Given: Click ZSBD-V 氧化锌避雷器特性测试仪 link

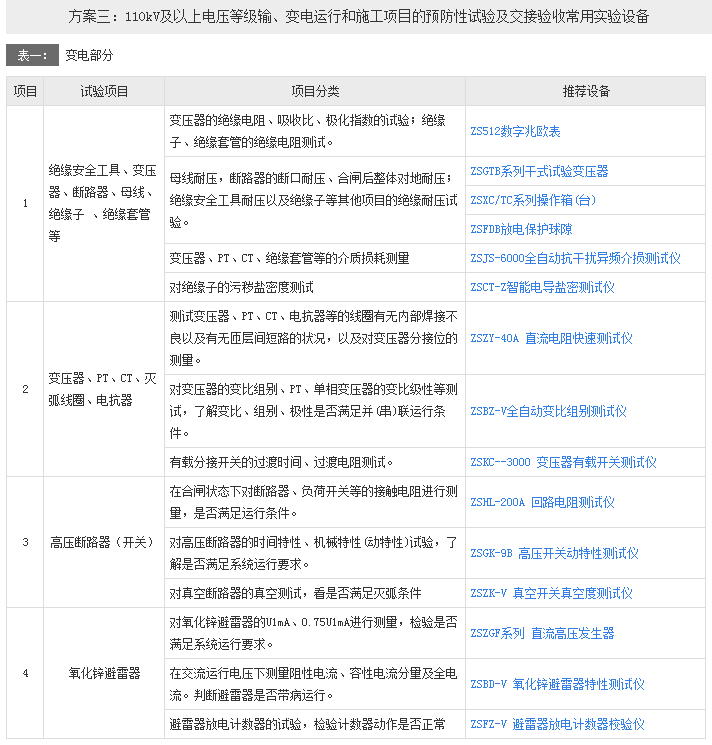Looking at the screenshot, I should pyautogui.click(x=557, y=684).
